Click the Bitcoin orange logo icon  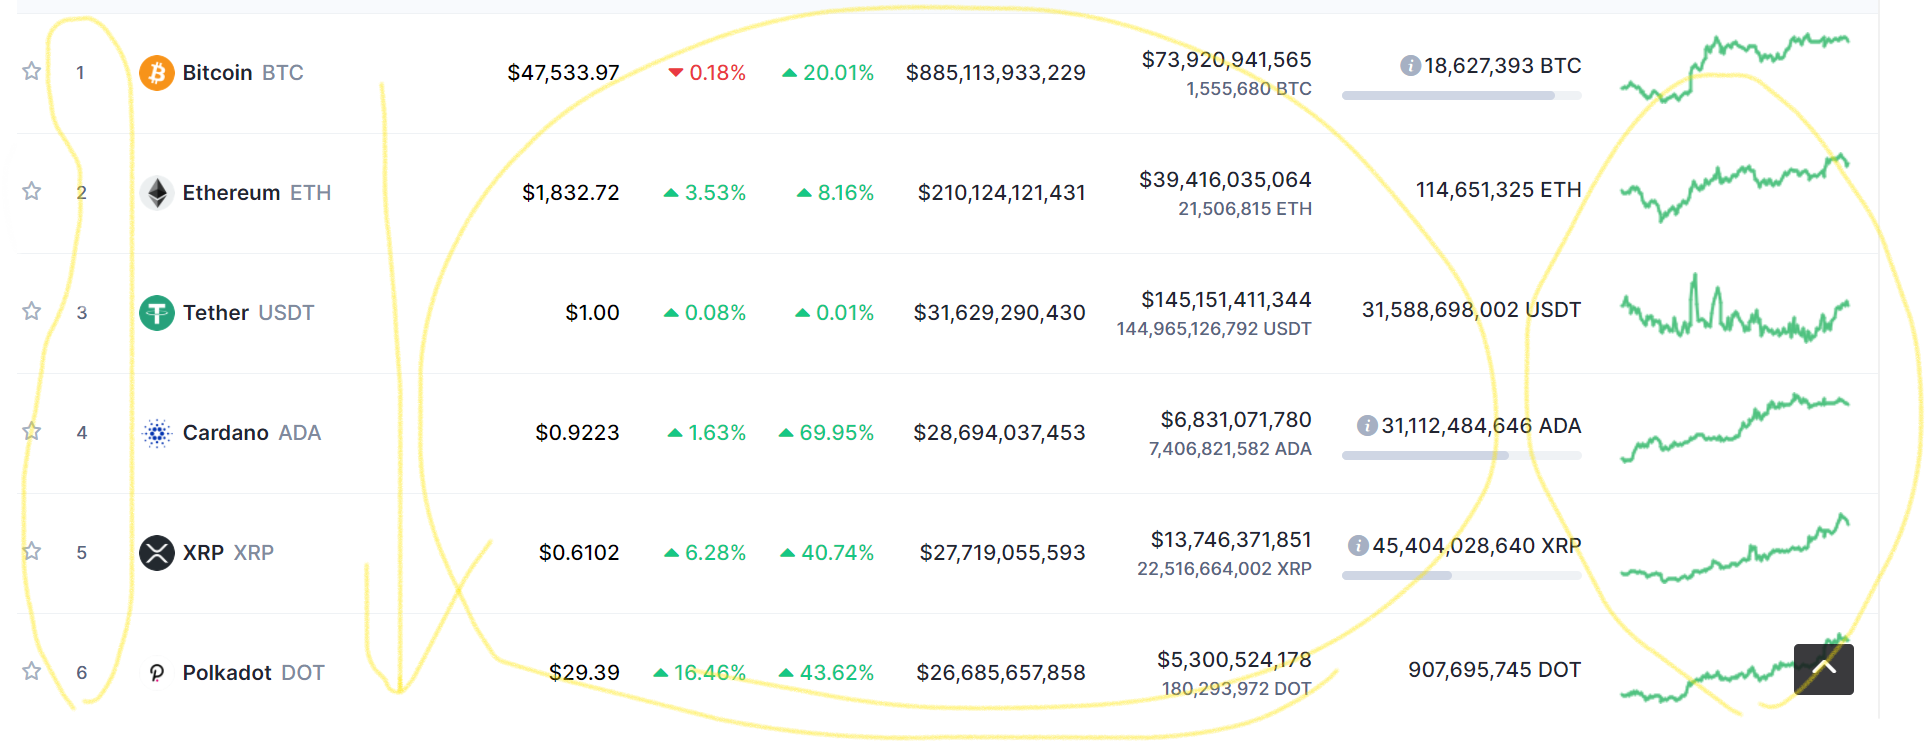pyautogui.click(x=156, y=72)
